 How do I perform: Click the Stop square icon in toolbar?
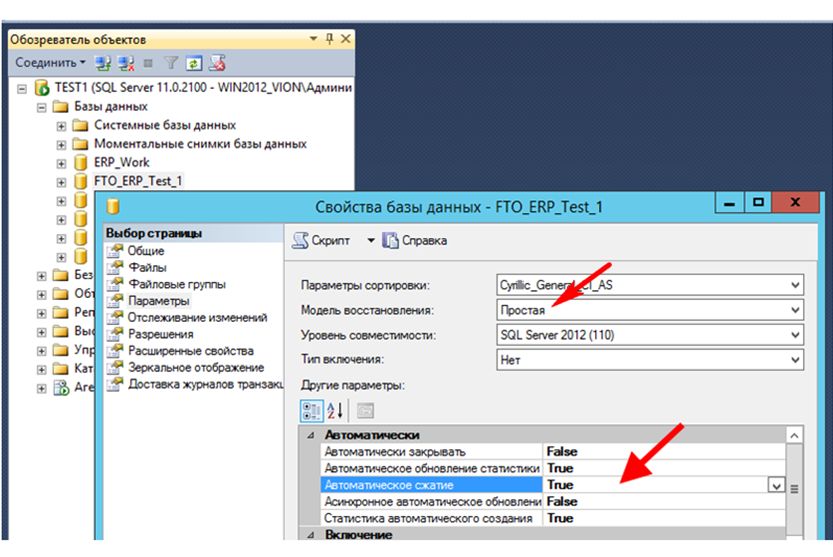pyautogui.click(x=148, y=63)
